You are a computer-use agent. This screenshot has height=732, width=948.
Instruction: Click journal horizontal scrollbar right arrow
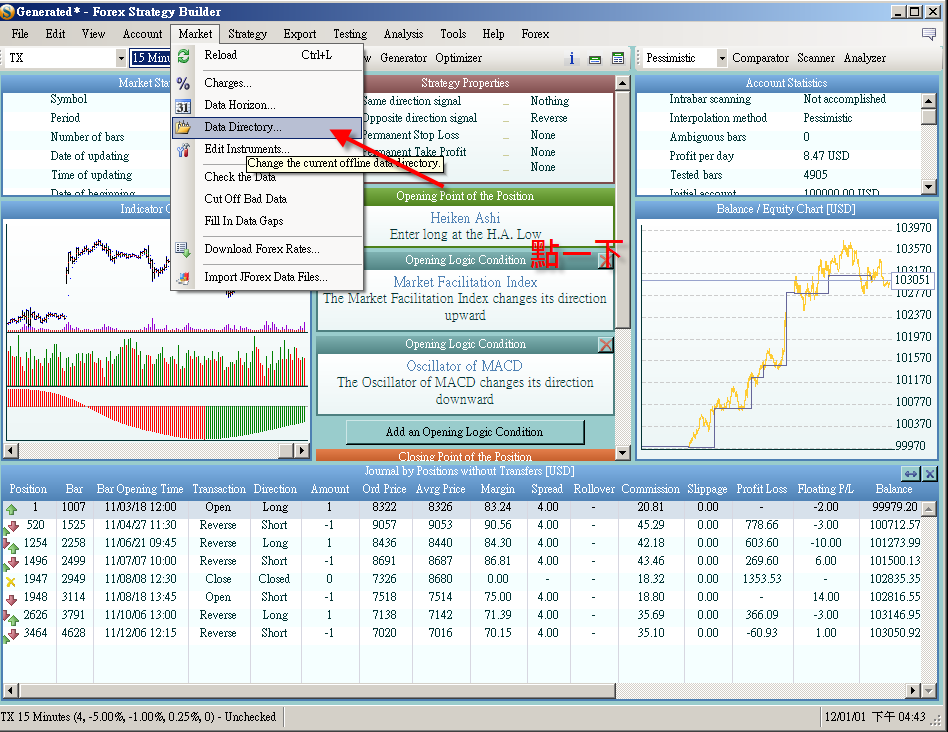click(x=913, y=690)
